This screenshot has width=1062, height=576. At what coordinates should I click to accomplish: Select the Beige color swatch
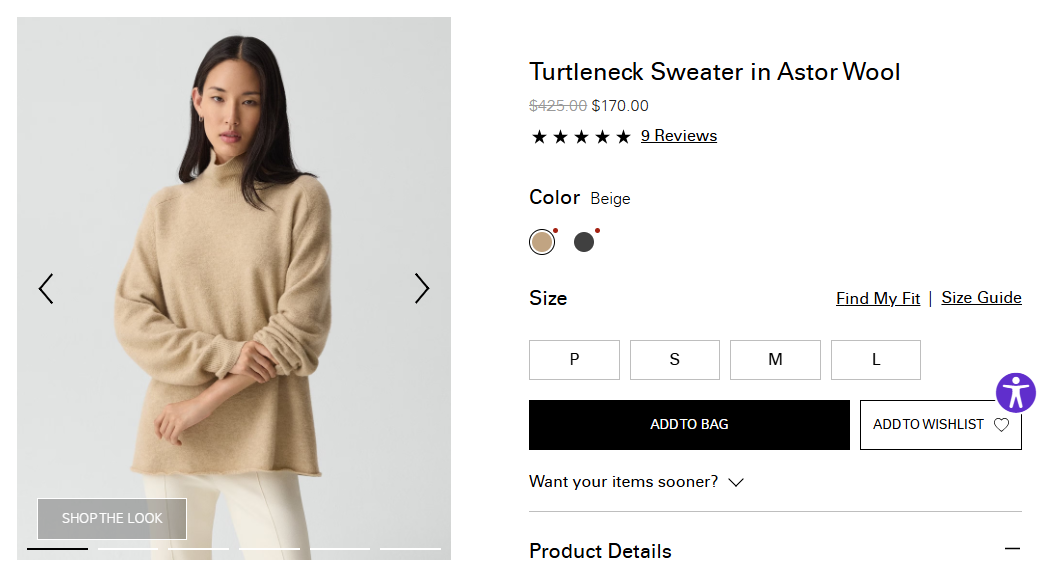[x=542, y=242]
